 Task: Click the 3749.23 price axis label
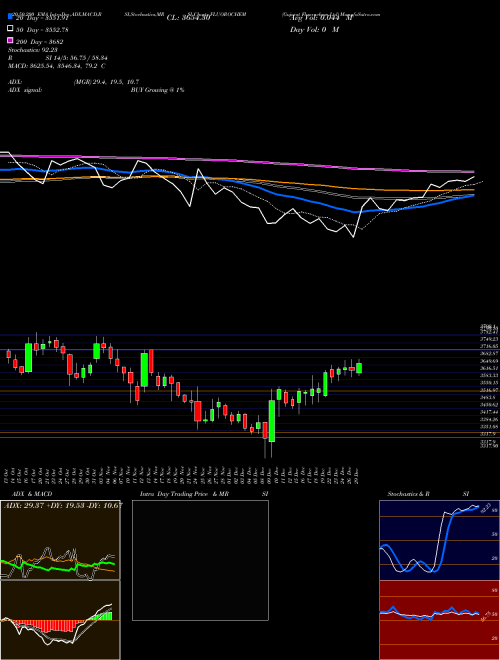click(x=489, y=339)
